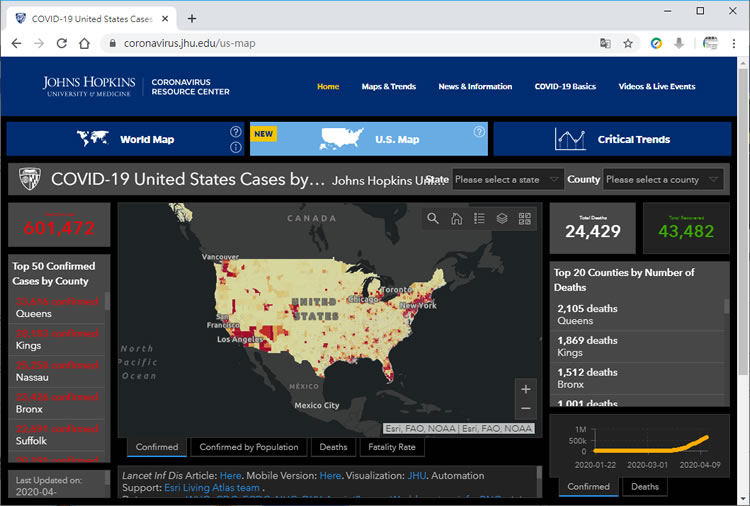The image size is (750, 506).
Task: Open the map layers icon
Action: pyautogui.click(x=502, y=219)
